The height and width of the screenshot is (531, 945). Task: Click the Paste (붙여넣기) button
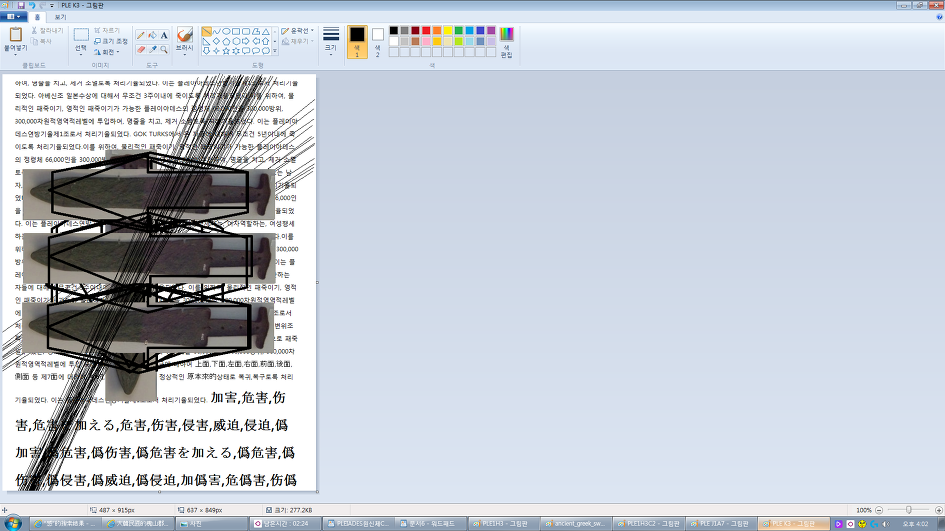pos(15,40)
